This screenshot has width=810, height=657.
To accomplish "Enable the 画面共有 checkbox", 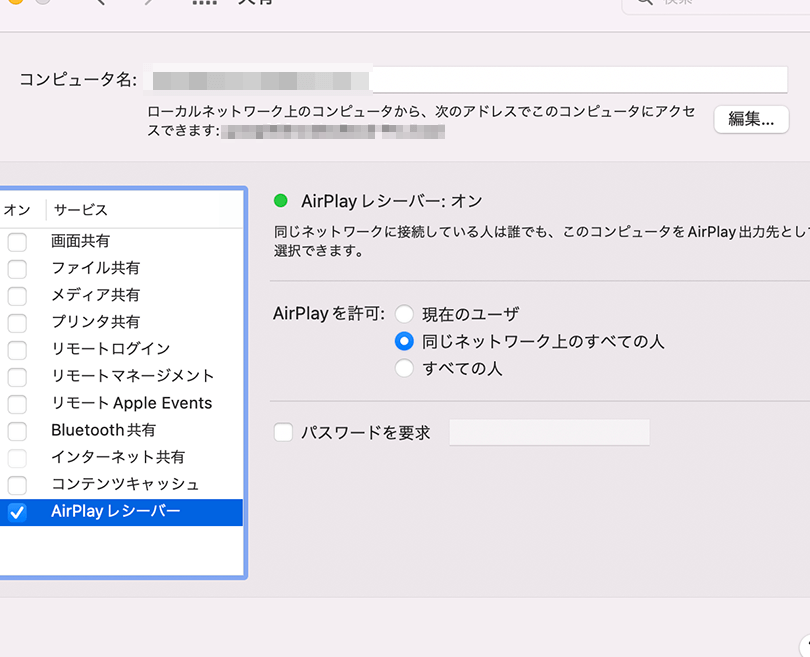I will coord(17,242).
